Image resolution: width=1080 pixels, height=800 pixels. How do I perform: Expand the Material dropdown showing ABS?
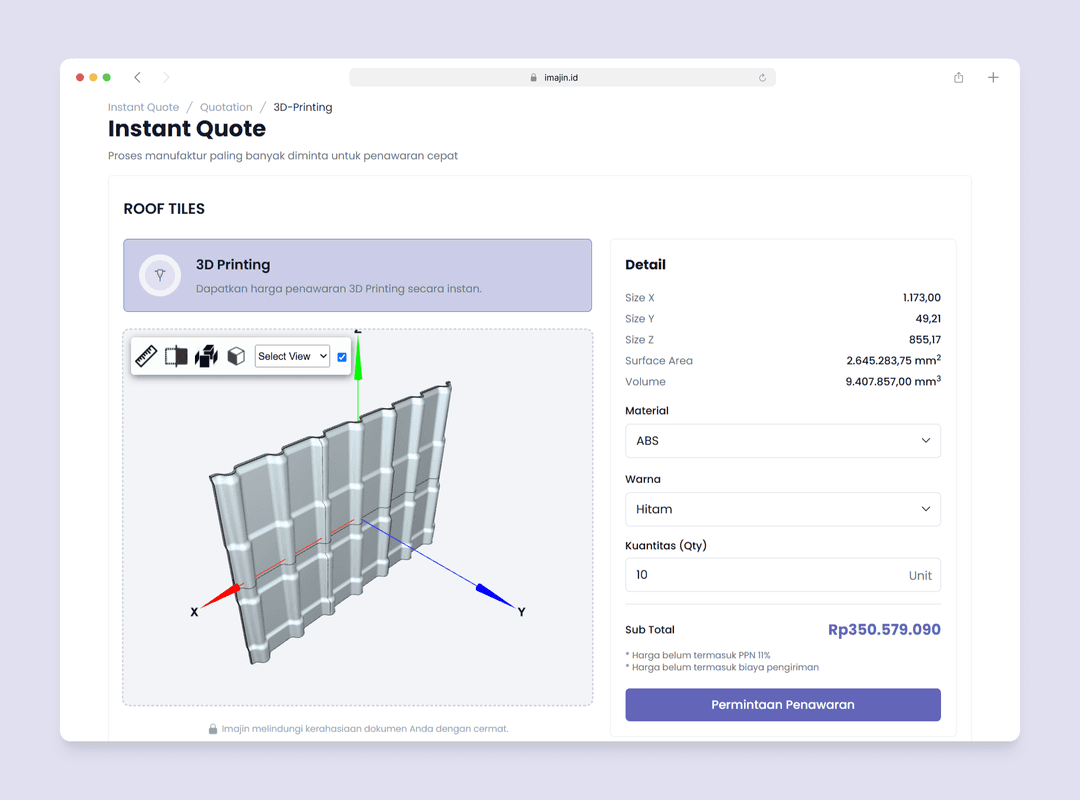782,441
